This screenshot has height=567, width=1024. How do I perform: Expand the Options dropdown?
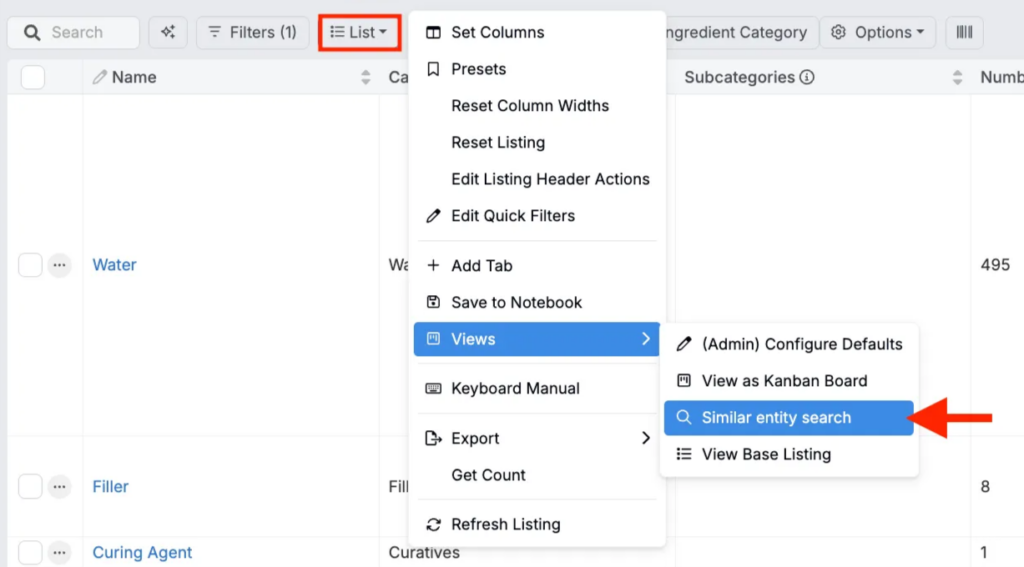878,33
